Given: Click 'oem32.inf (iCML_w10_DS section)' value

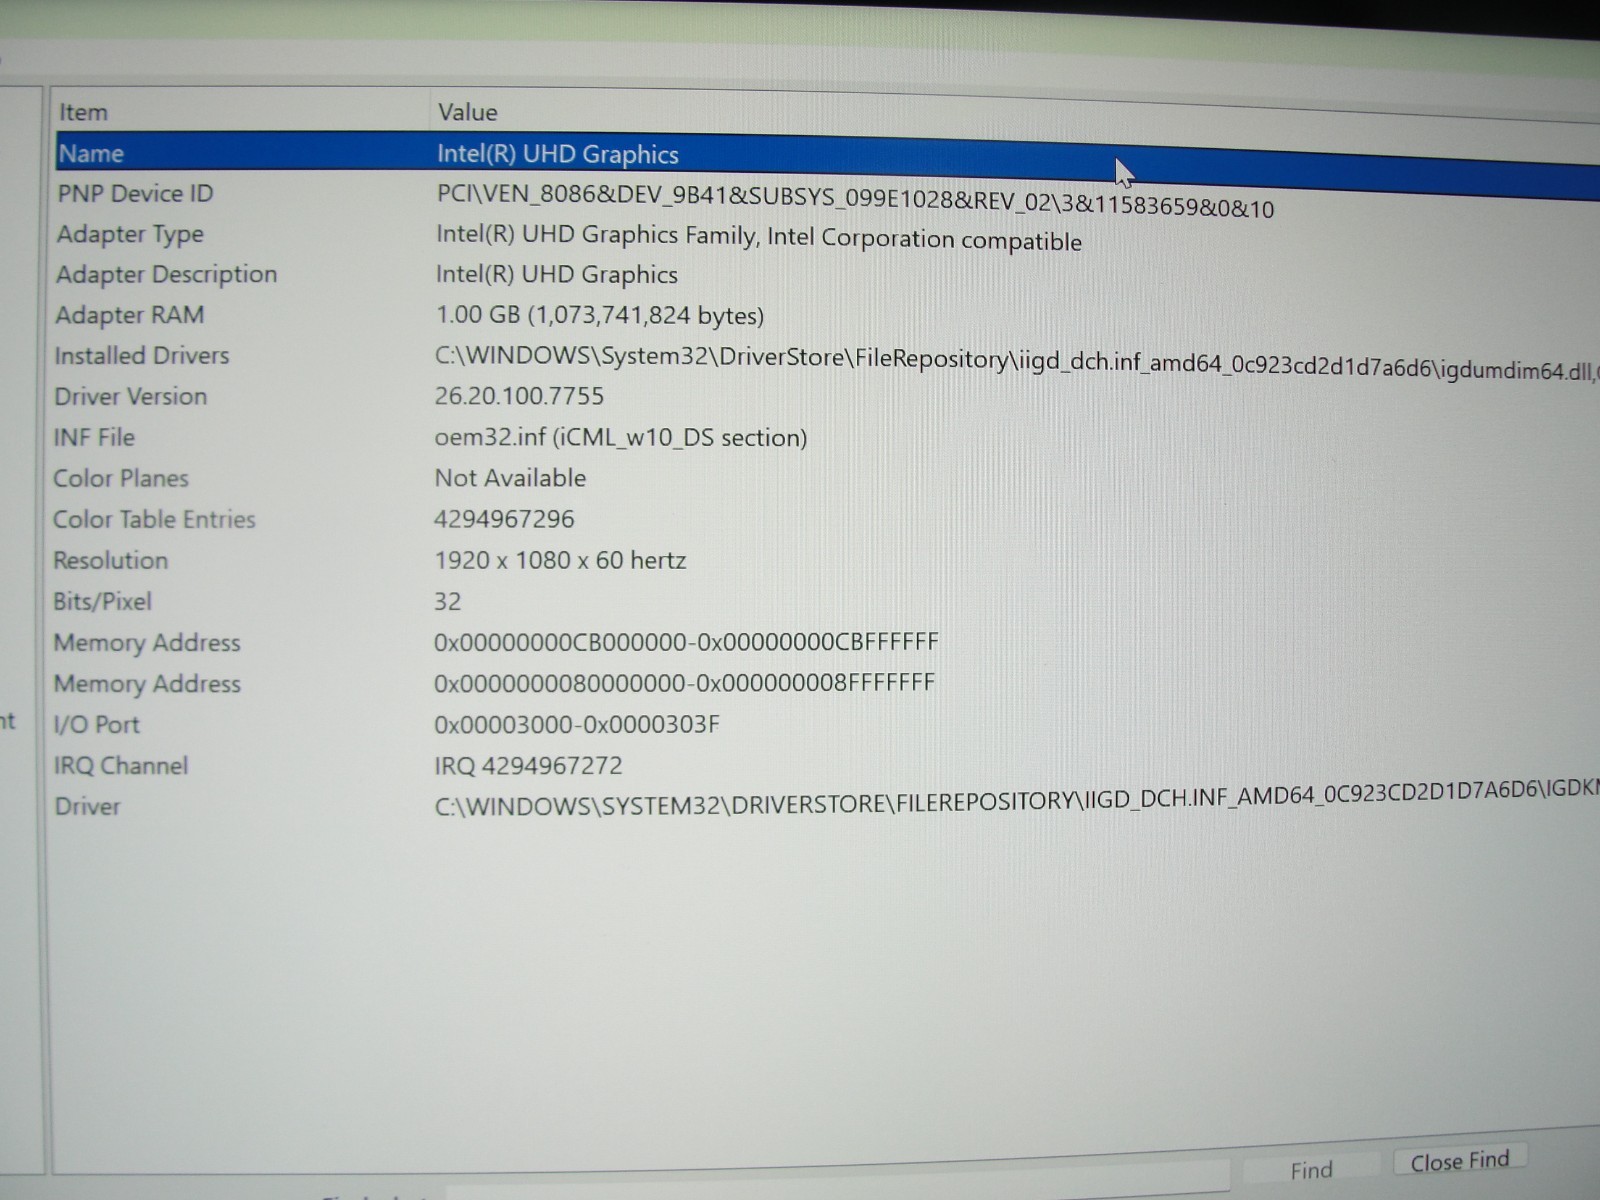Looking at the screenshot, I should pyautogui.click(x=620, y=437).
